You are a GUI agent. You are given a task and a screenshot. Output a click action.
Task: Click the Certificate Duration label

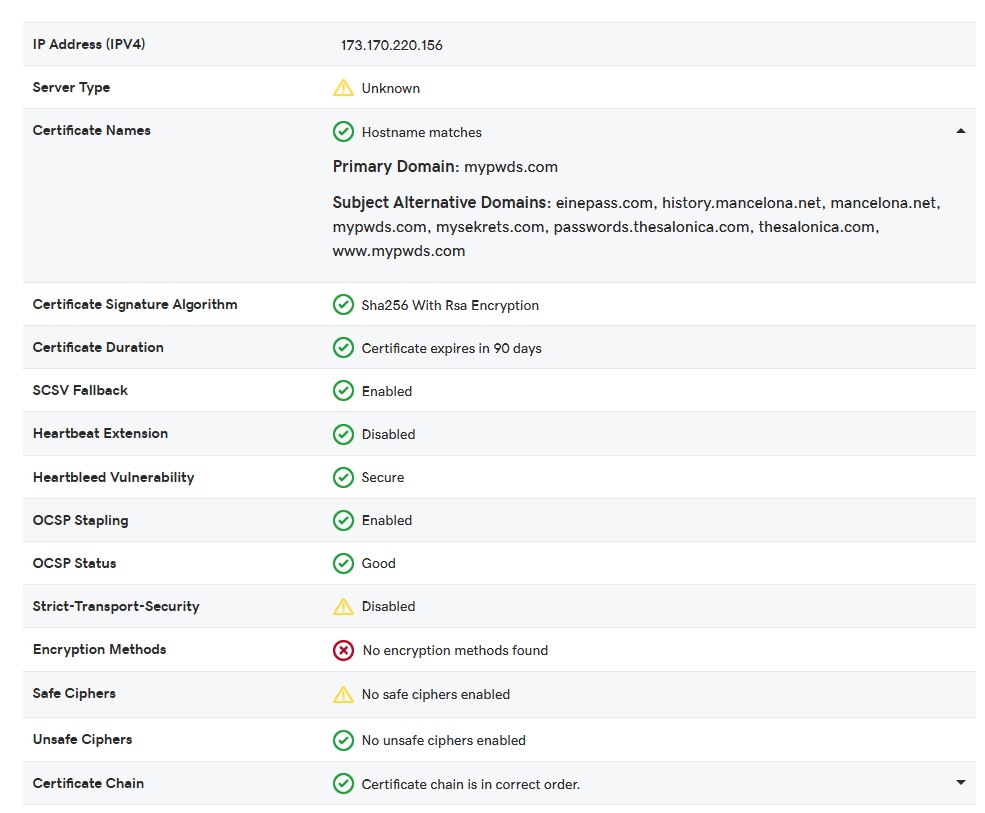coord(98,347)
